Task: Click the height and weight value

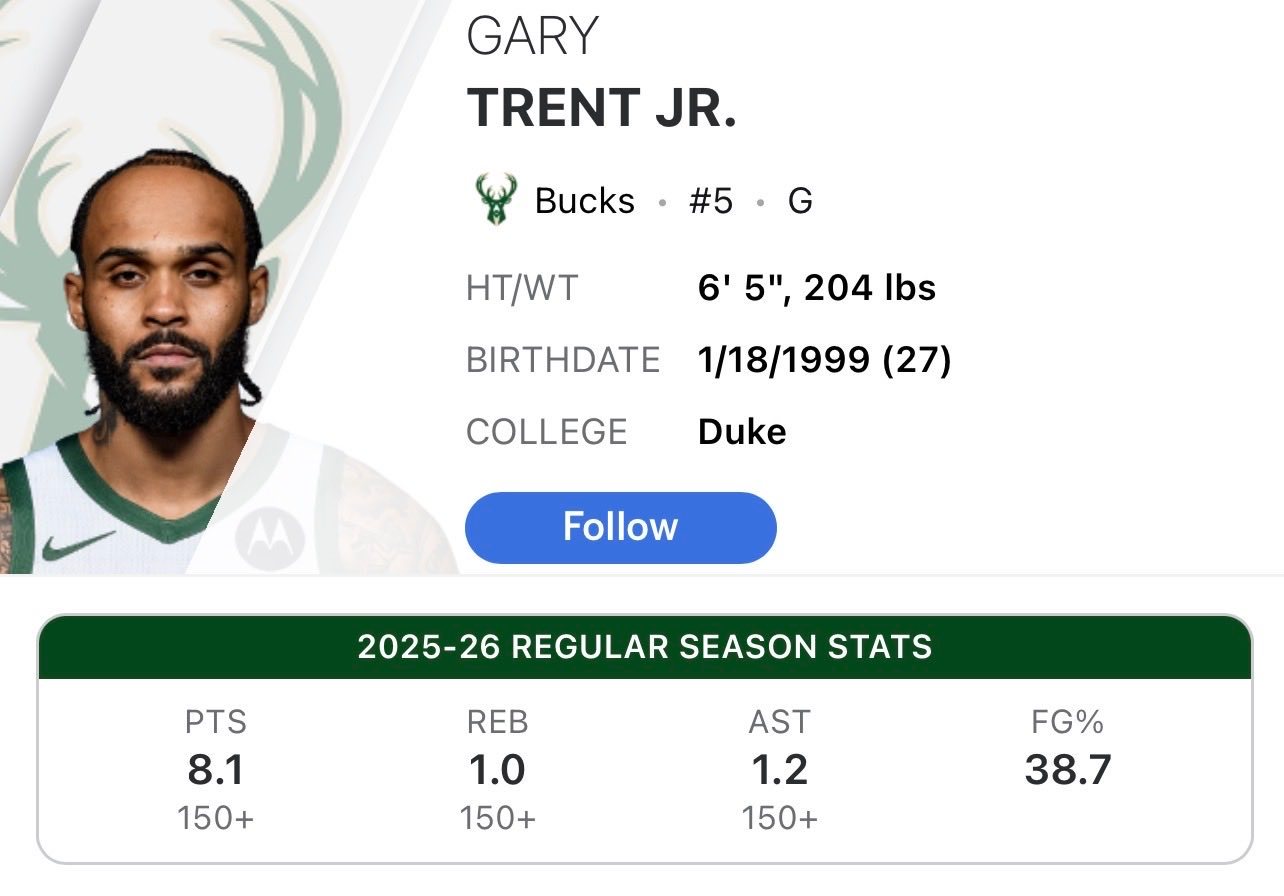Action: [x=817, y=288]
